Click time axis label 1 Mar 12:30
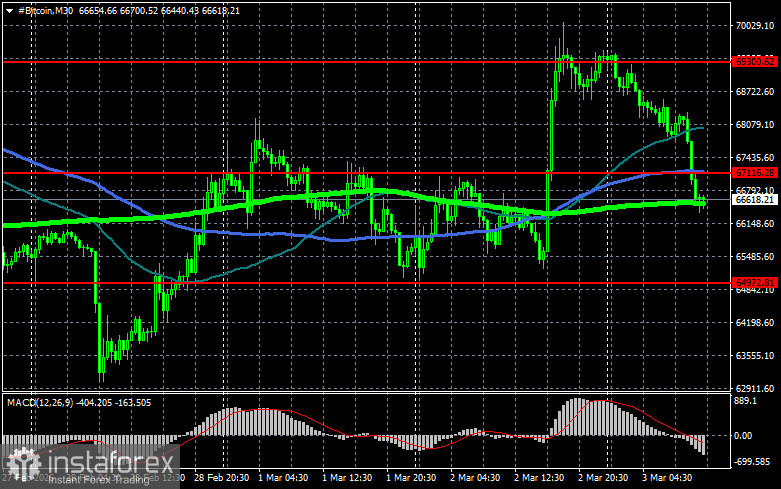781x489 pixels. click(347, 478)
